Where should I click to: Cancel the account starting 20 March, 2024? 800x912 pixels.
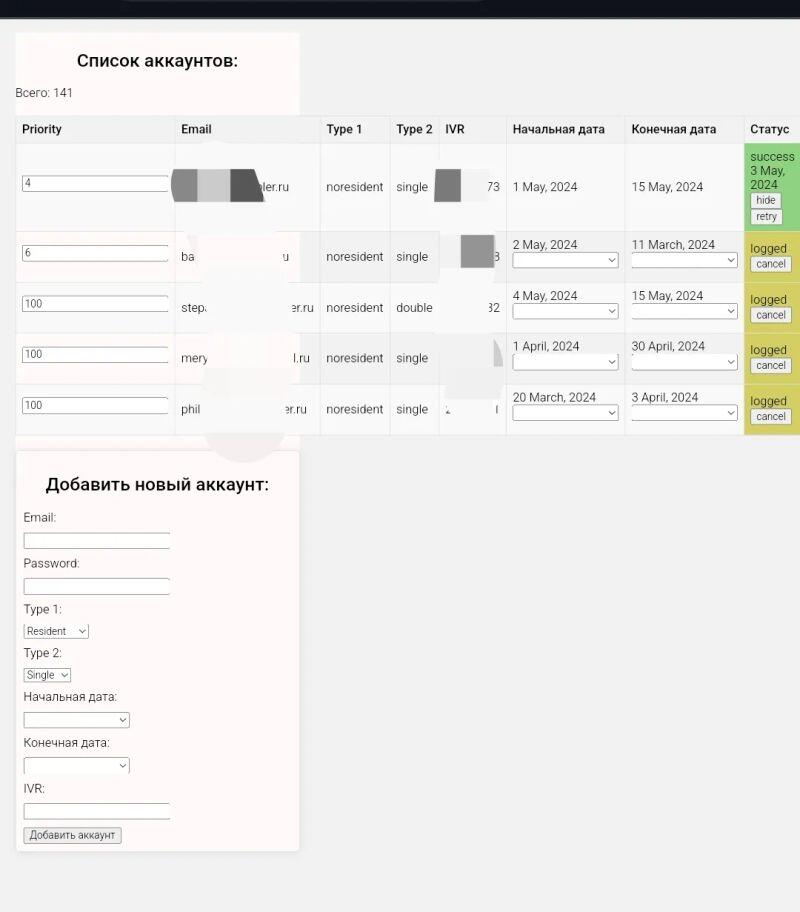point(770,416)
